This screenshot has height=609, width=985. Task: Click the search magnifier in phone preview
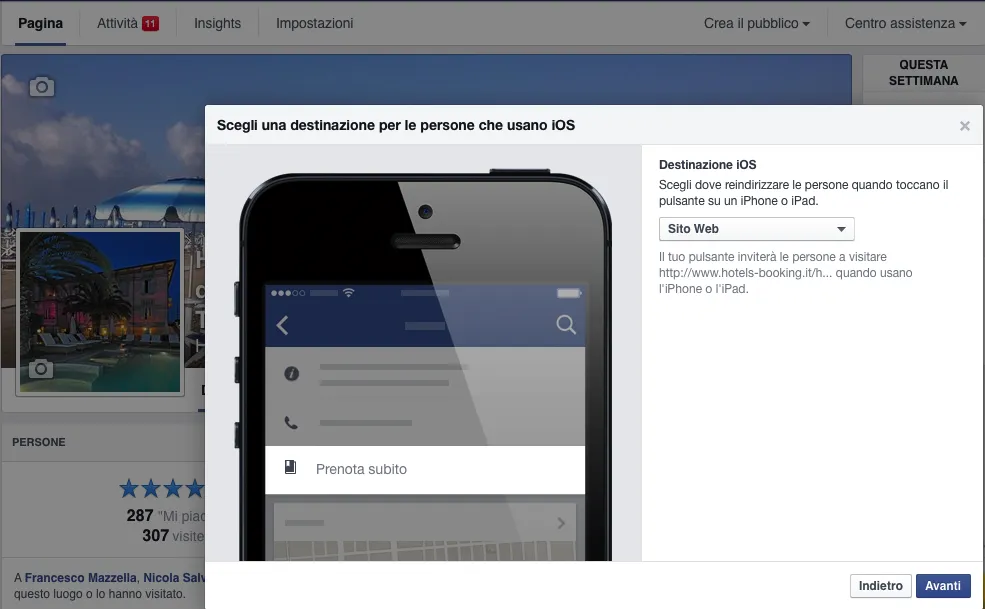point(566,324)
